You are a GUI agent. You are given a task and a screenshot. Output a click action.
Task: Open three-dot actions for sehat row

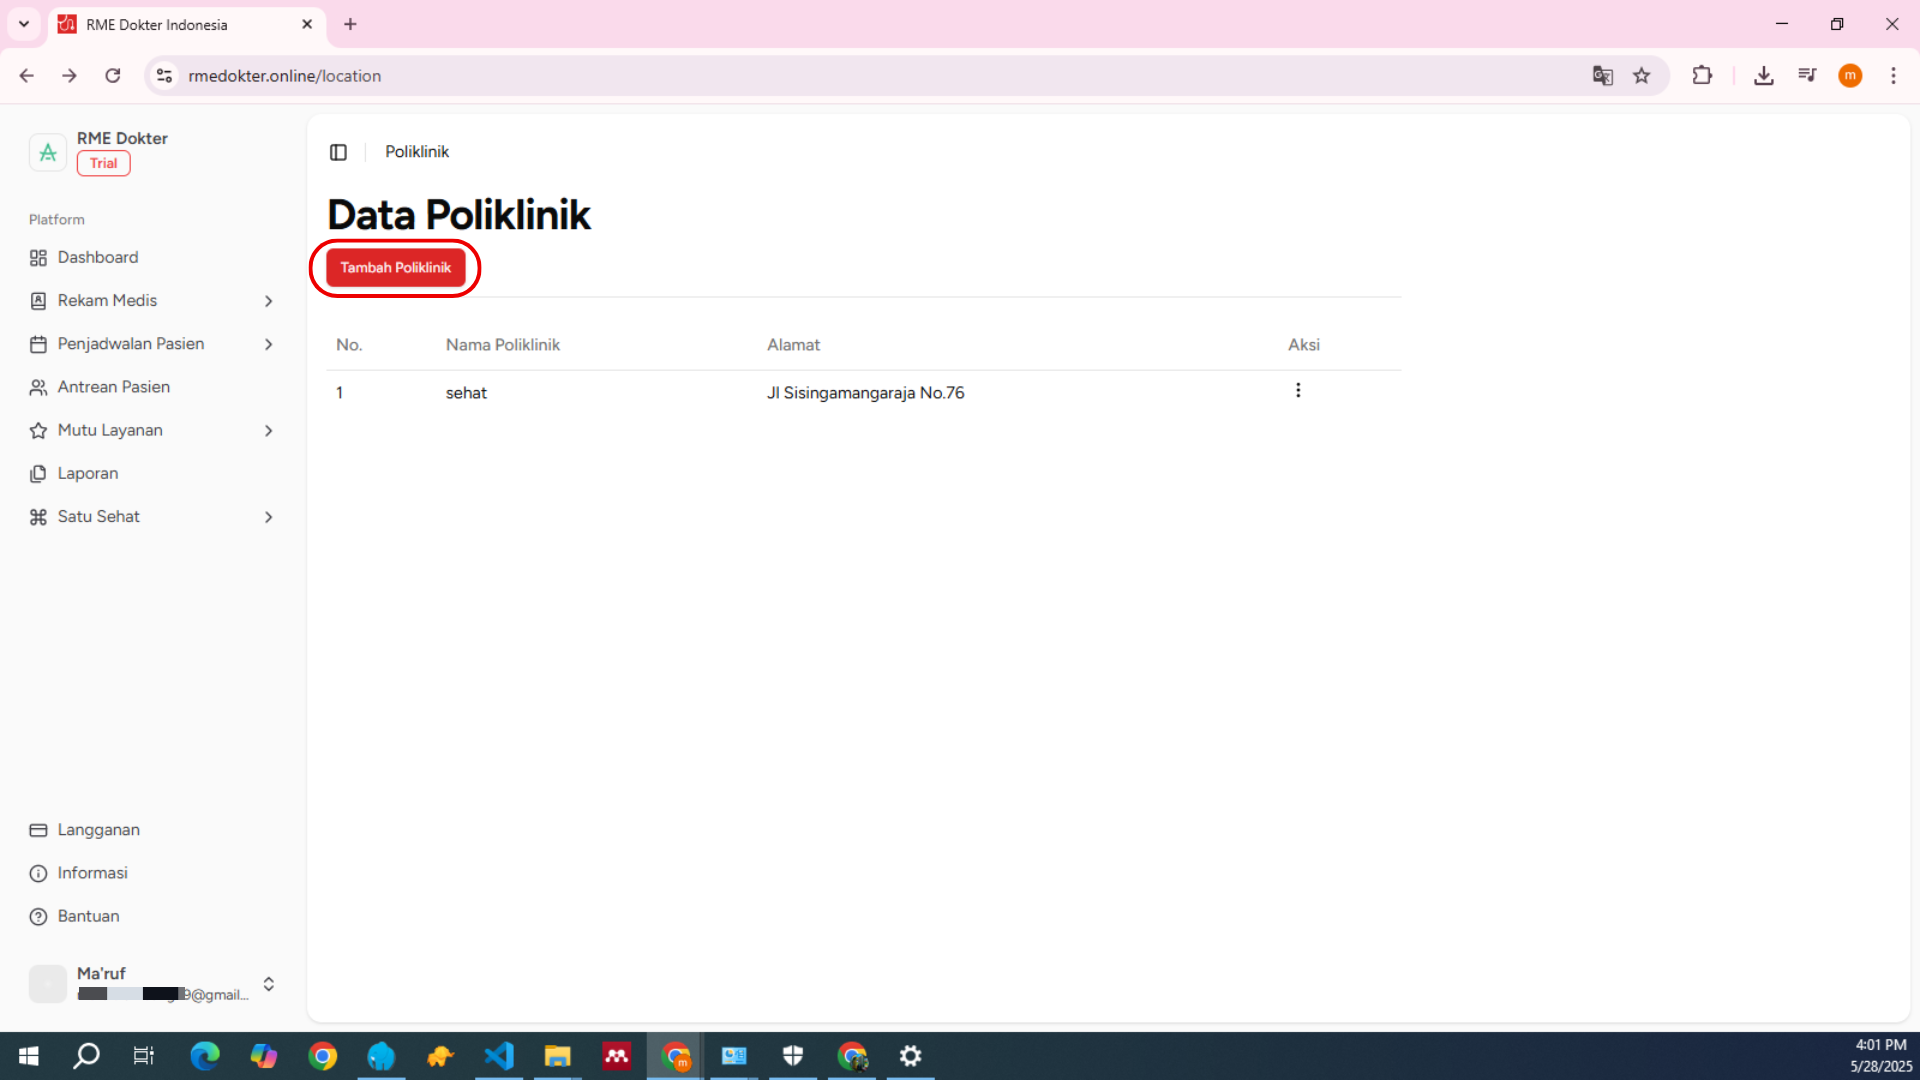(1298, 391)
